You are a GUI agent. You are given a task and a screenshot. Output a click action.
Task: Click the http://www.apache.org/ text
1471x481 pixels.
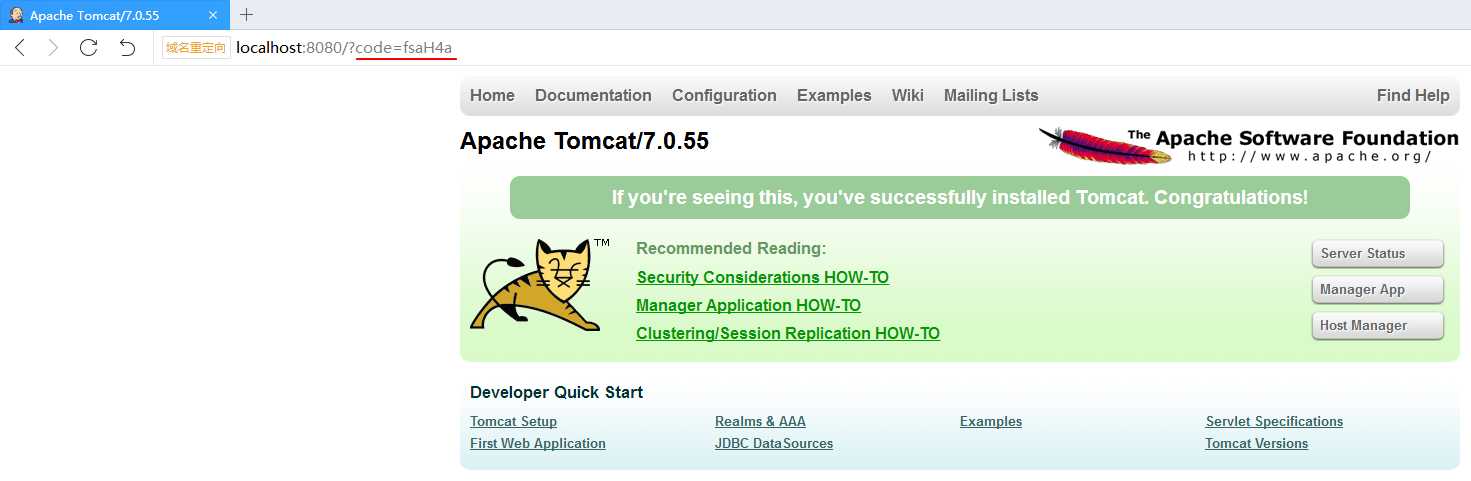coord(1310,156)
